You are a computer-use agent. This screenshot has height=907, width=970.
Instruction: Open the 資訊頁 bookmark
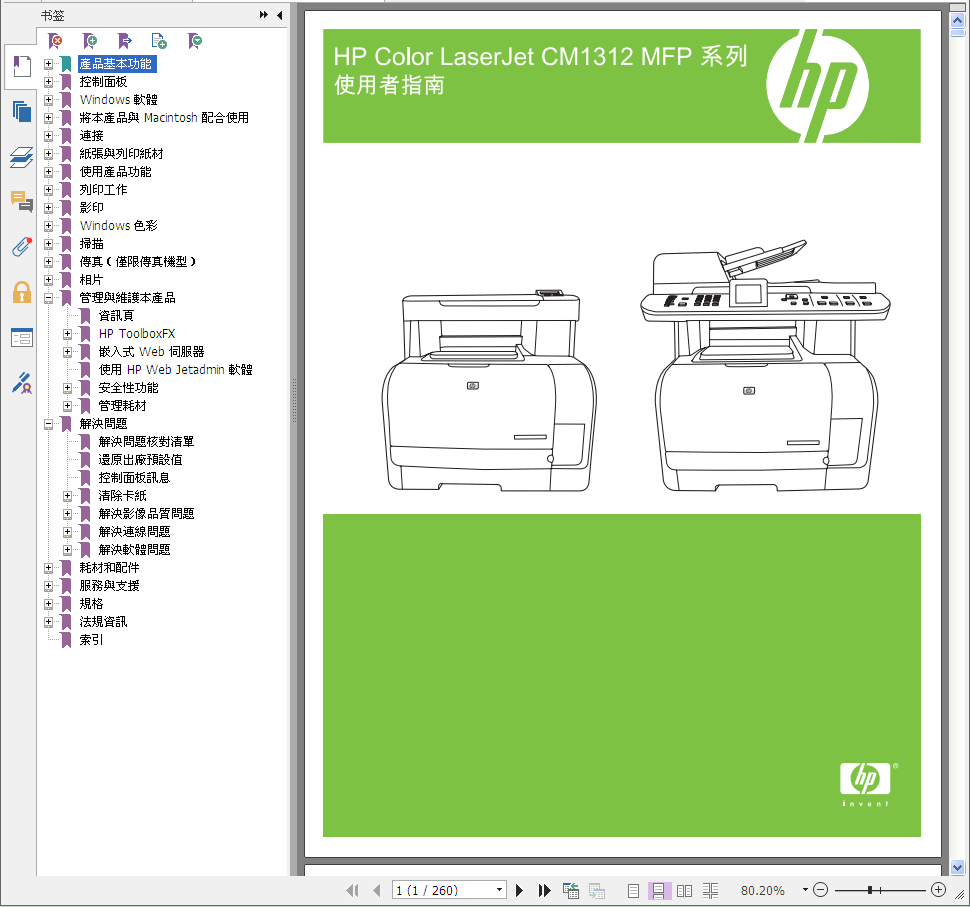pyautogui.click(x=116, y=316)
